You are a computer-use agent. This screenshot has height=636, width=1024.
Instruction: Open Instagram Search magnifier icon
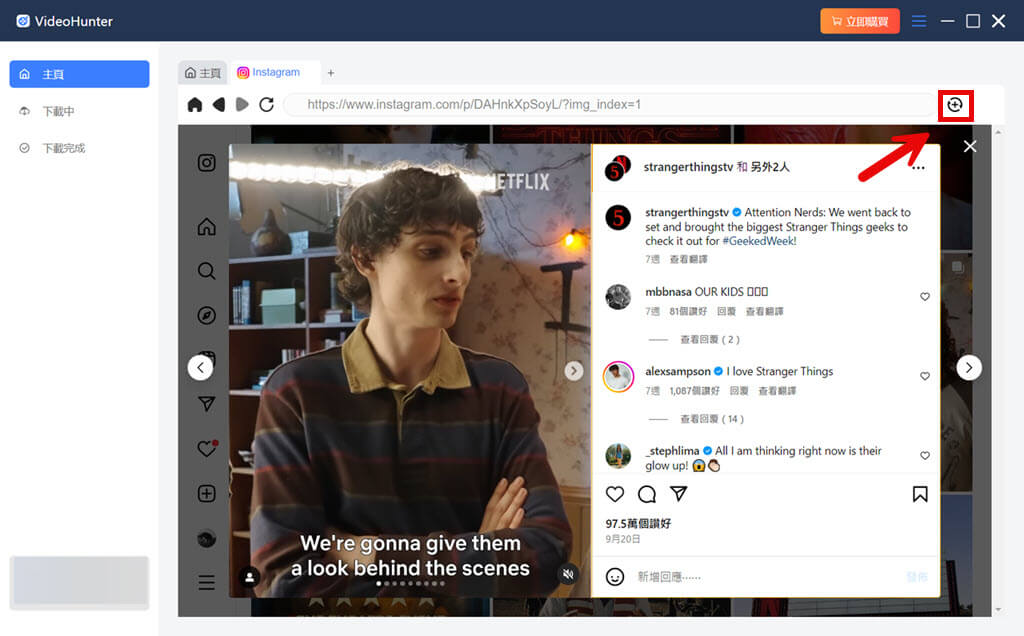[x=206, y=271]
